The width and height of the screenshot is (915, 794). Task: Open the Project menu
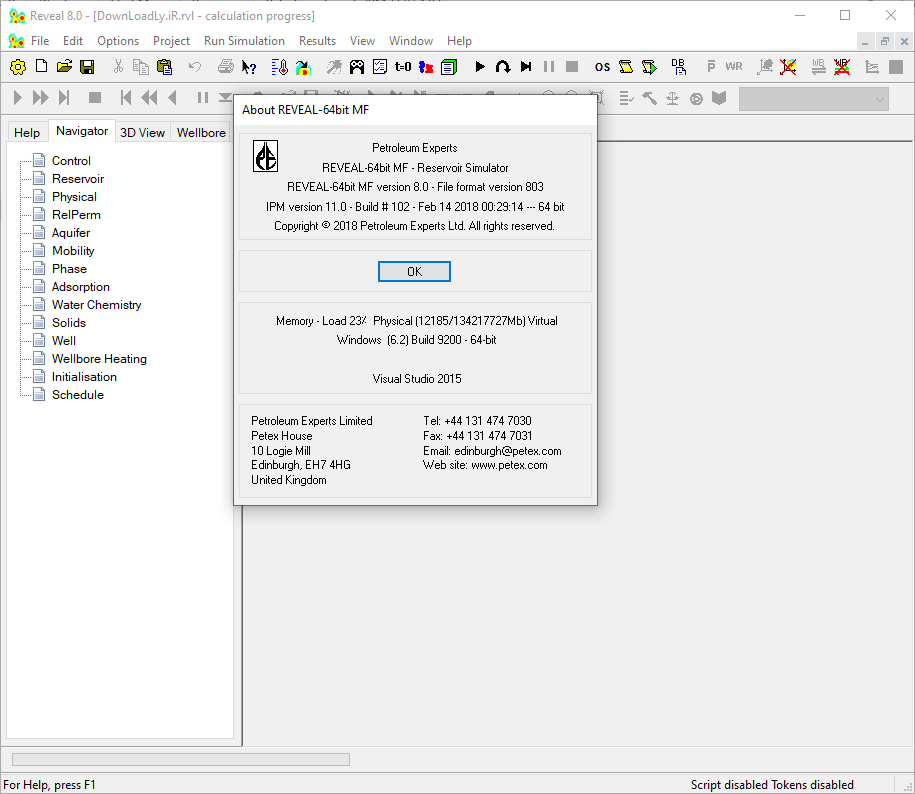pyautogui.click(x=171, y=41)
